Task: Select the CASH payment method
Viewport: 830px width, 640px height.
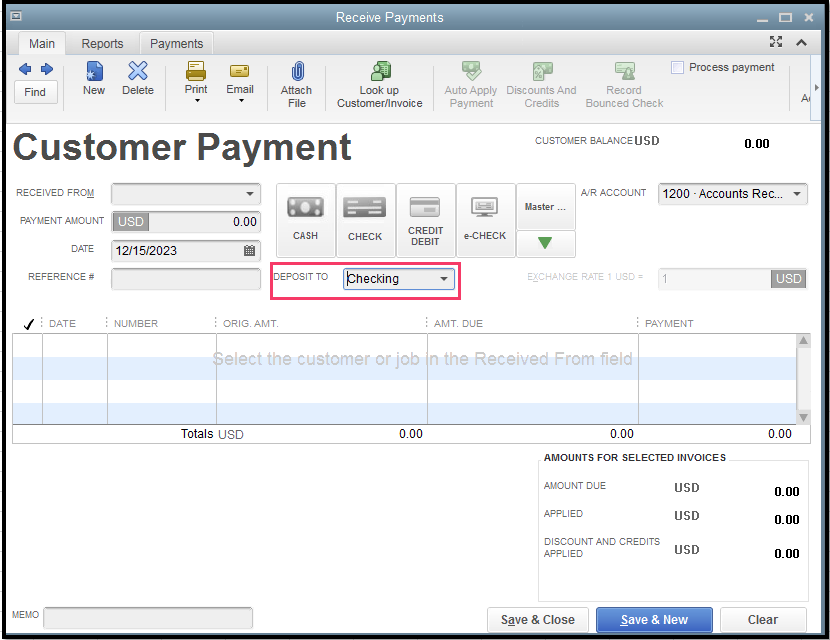Action: point(305,218)
